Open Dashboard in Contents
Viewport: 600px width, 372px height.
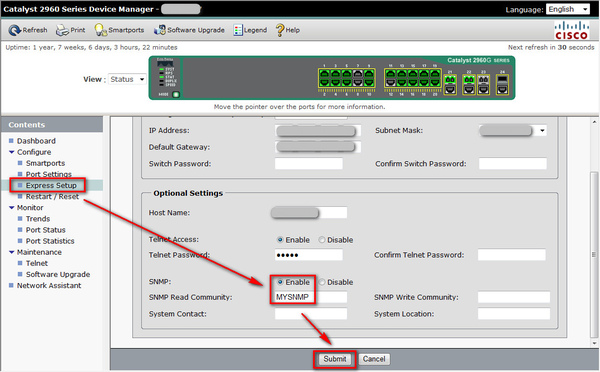tap(36, 141)
